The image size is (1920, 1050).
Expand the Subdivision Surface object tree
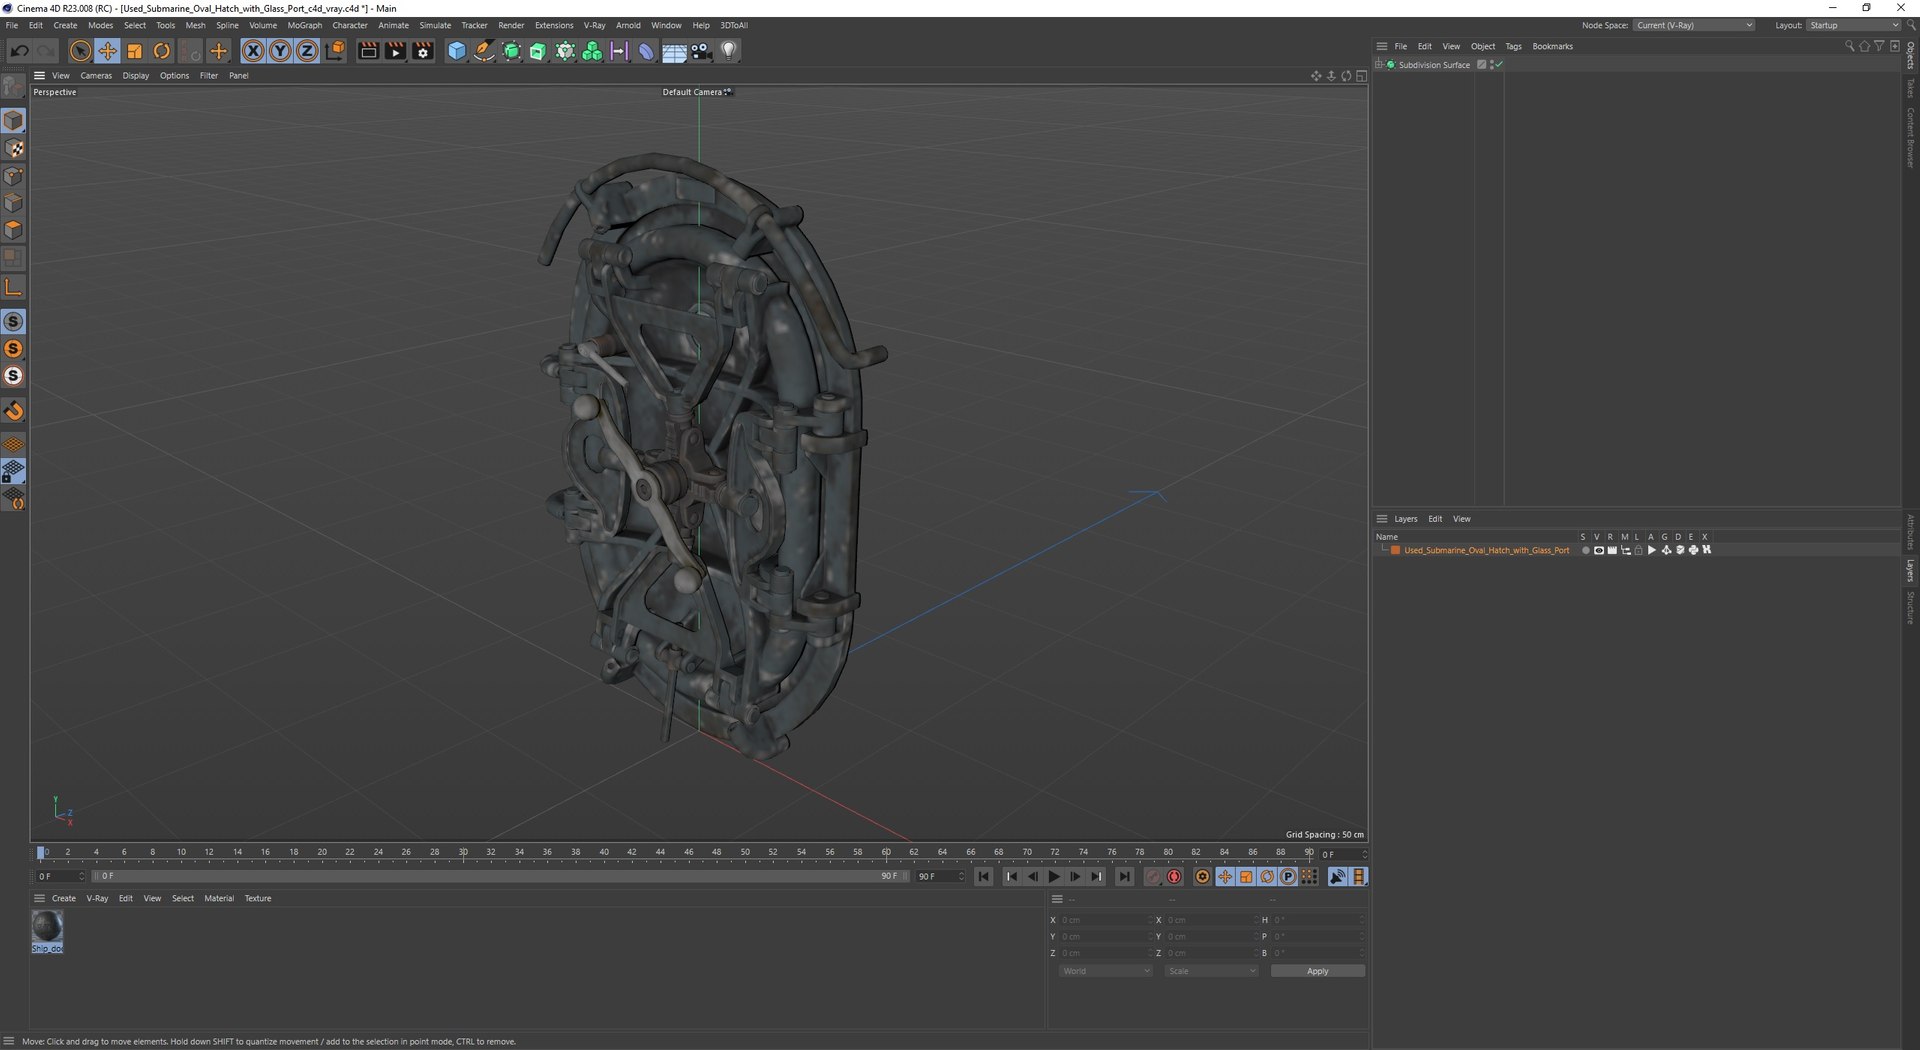click(x=1379, y=65)
